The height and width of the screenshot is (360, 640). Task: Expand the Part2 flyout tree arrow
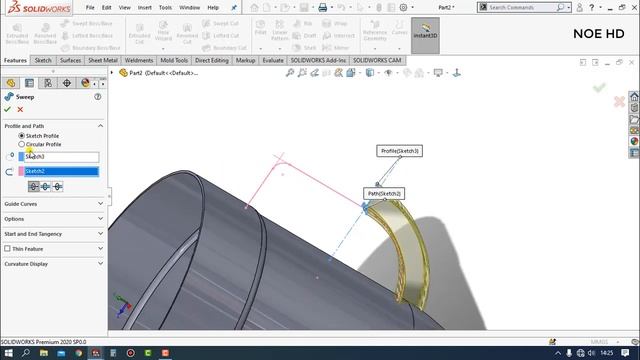coord(112,73)
